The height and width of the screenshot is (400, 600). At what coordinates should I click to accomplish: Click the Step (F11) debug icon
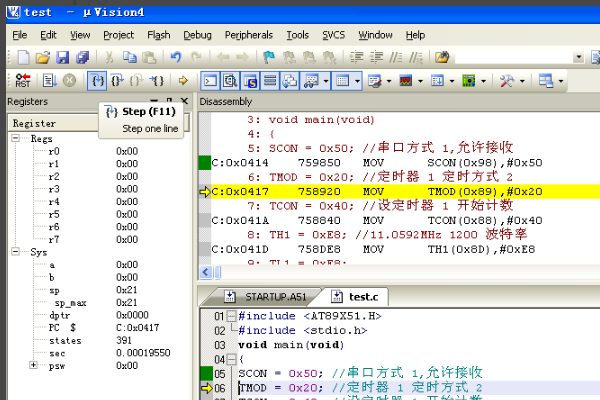point(97,80)
